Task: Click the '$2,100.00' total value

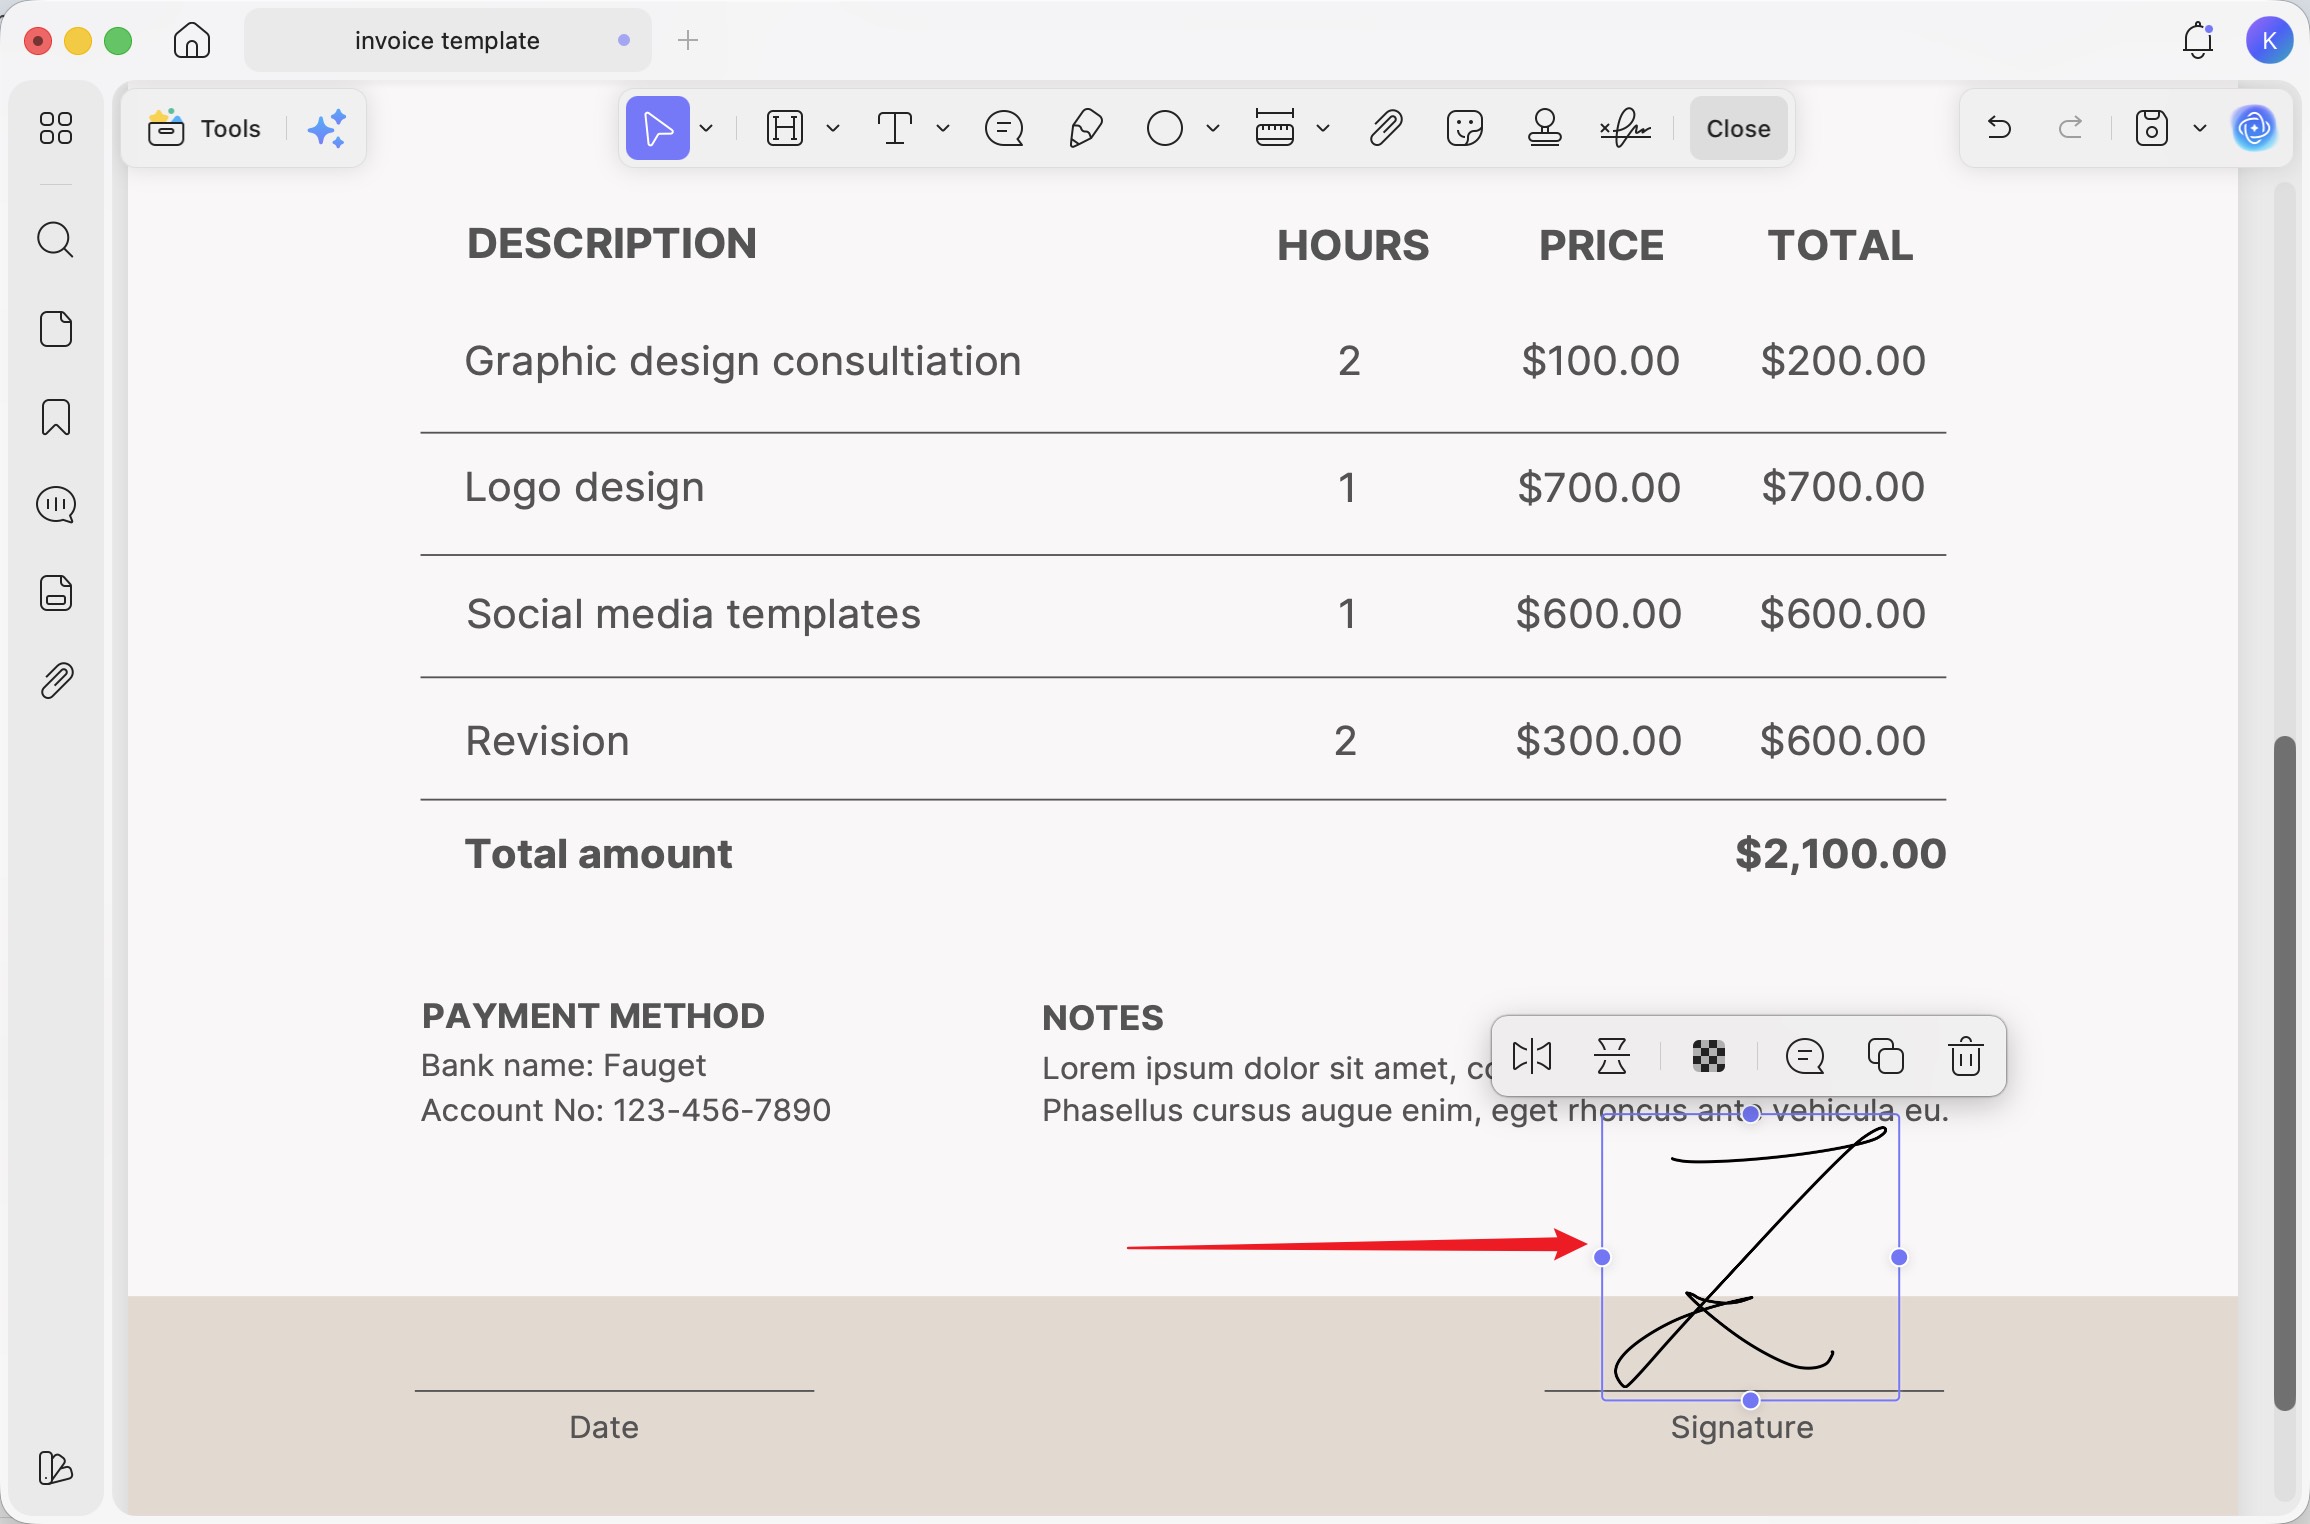Action: 1841,854
